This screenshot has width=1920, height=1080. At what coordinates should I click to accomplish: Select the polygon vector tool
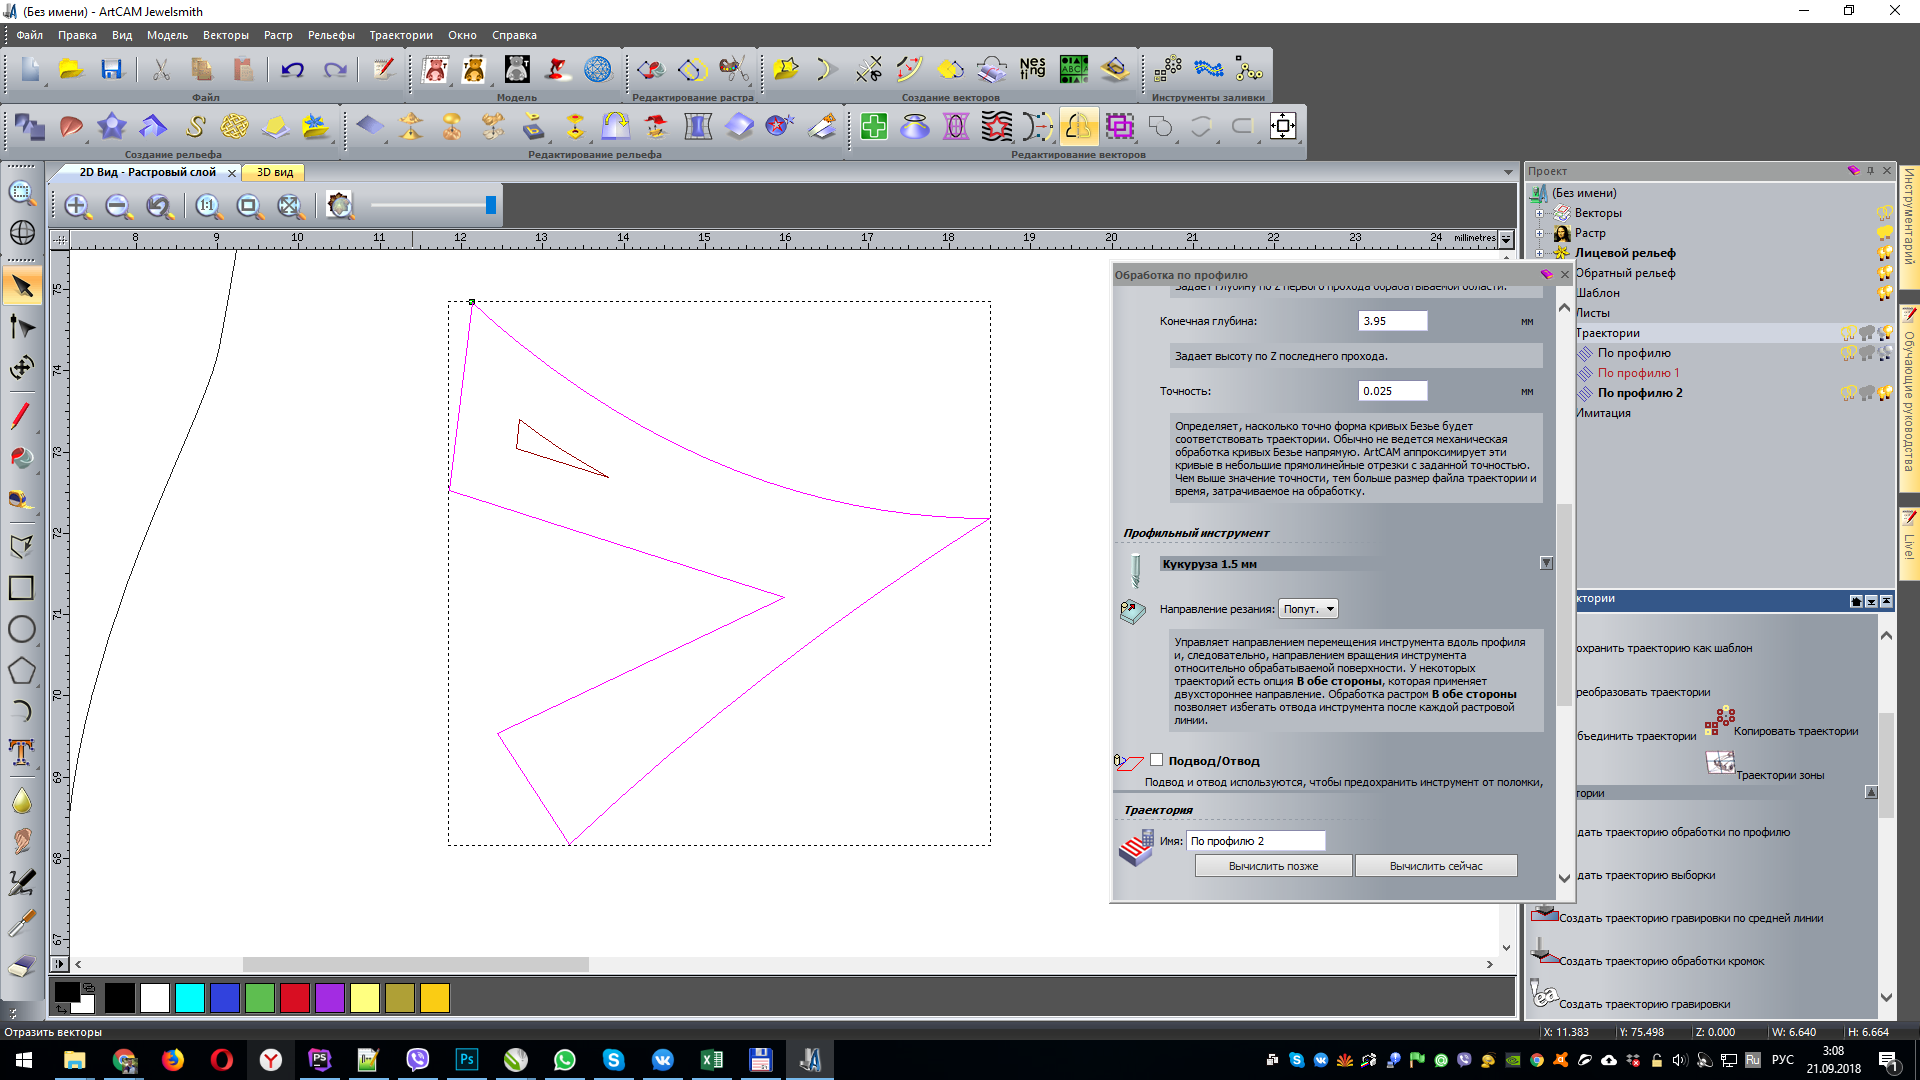21,670
